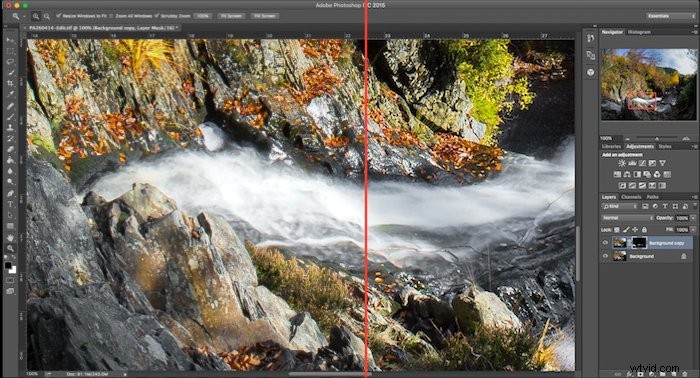
Task: Add a Vibrance adjustment
Action: pyautogui.click(x=662, y=163)
